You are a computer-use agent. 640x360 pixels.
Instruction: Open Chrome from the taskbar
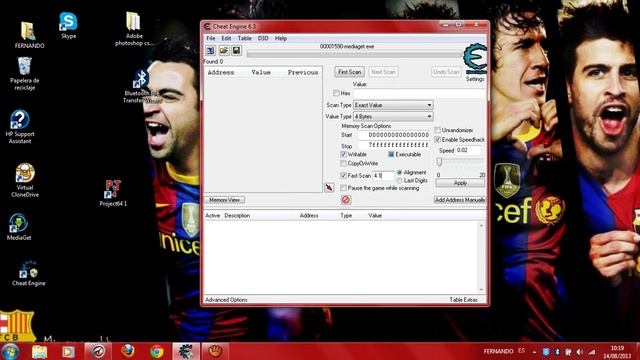(157, 351)
